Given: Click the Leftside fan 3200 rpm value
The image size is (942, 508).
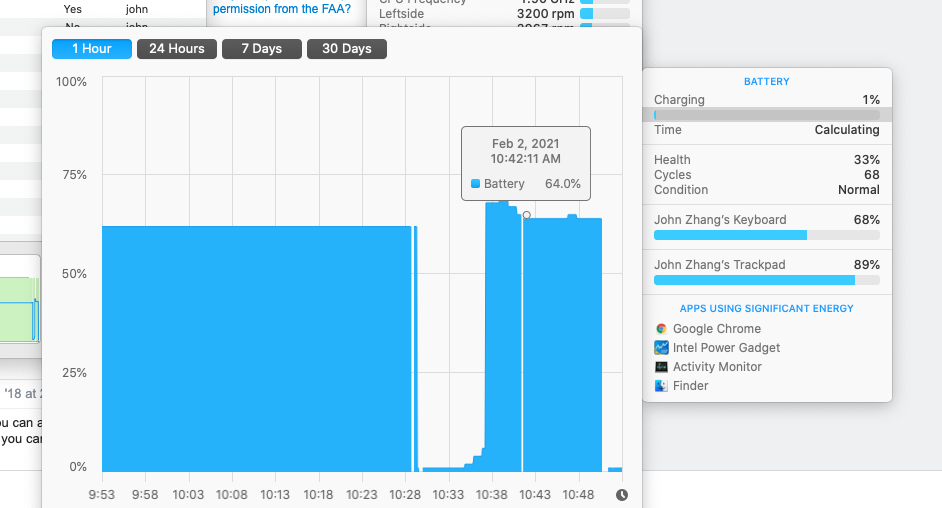Looking at the screenshot, I should tap(545, 14).
